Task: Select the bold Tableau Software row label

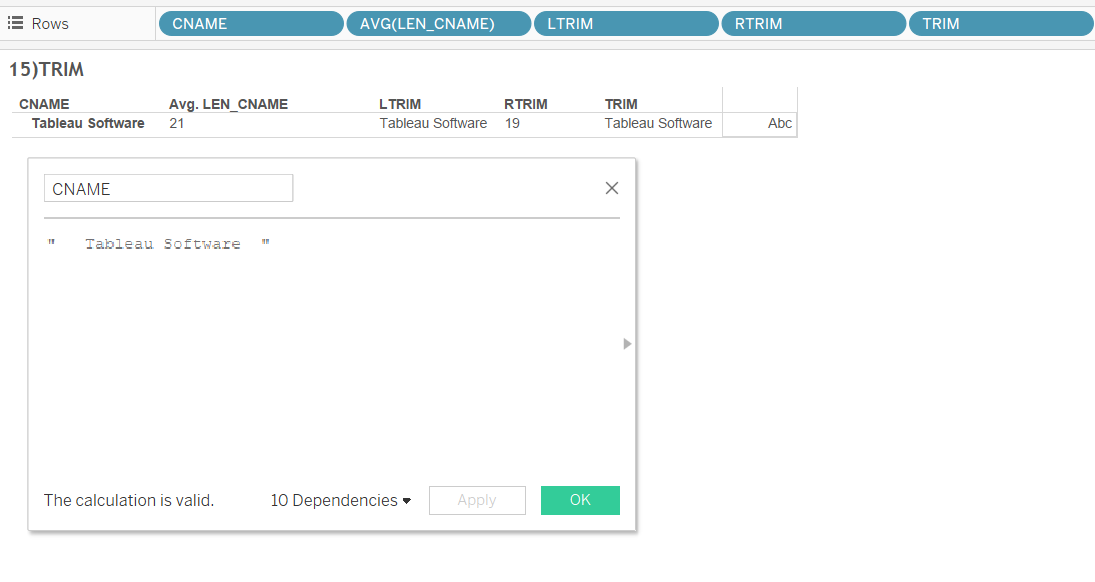Action: [88, 124]
